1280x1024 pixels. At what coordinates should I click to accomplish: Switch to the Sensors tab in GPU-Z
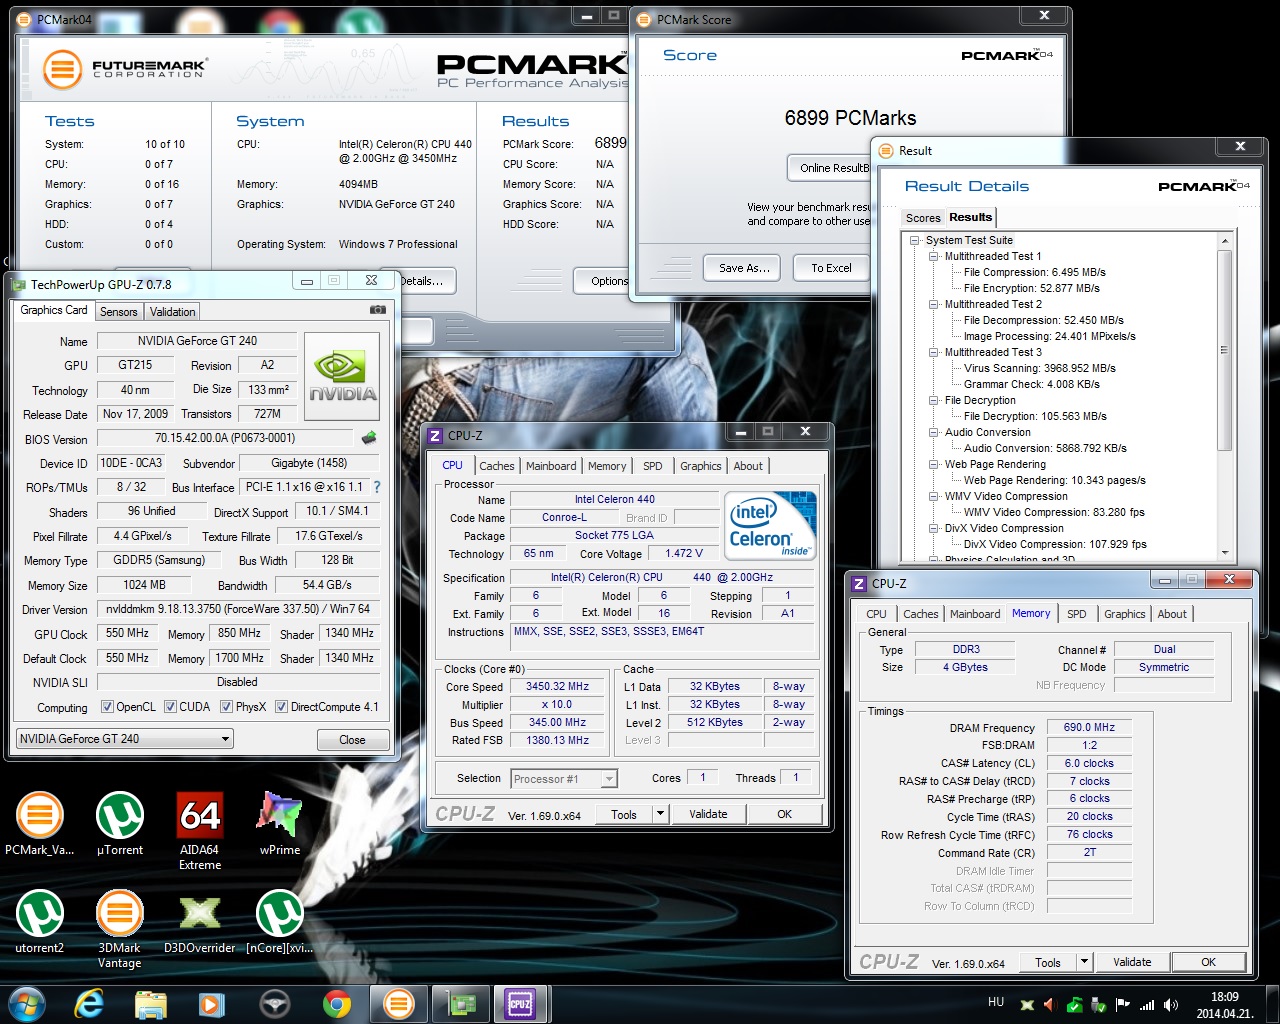click(x=118, y=312)
